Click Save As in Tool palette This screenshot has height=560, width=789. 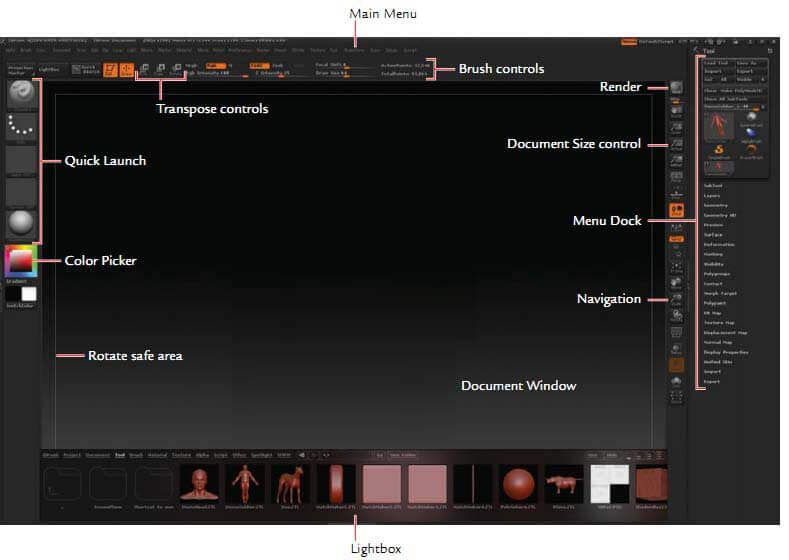click(751, 63)
